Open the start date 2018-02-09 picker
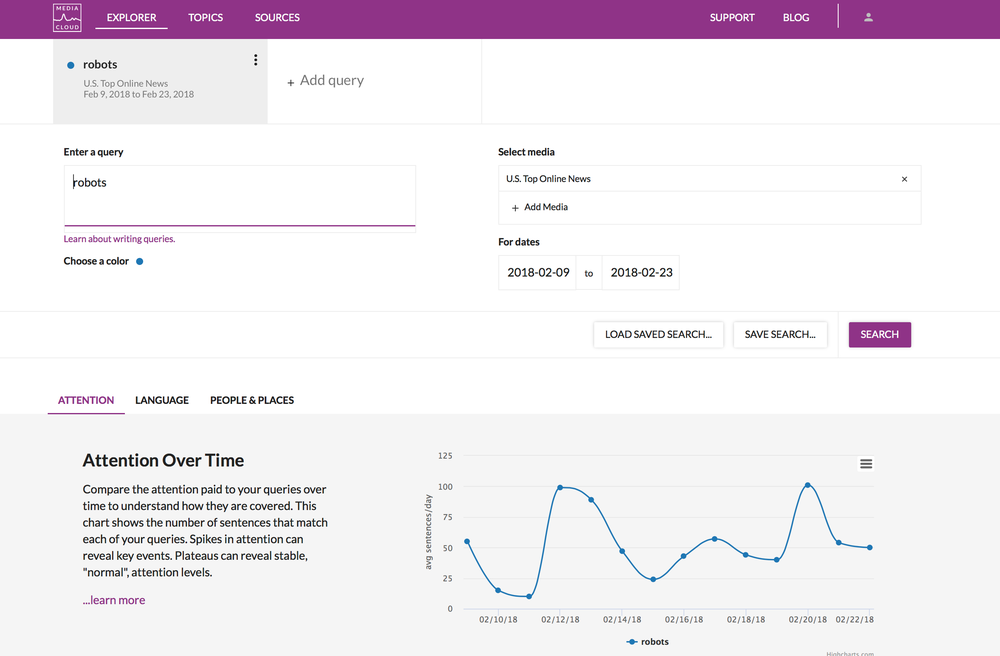 coord(538,273)
